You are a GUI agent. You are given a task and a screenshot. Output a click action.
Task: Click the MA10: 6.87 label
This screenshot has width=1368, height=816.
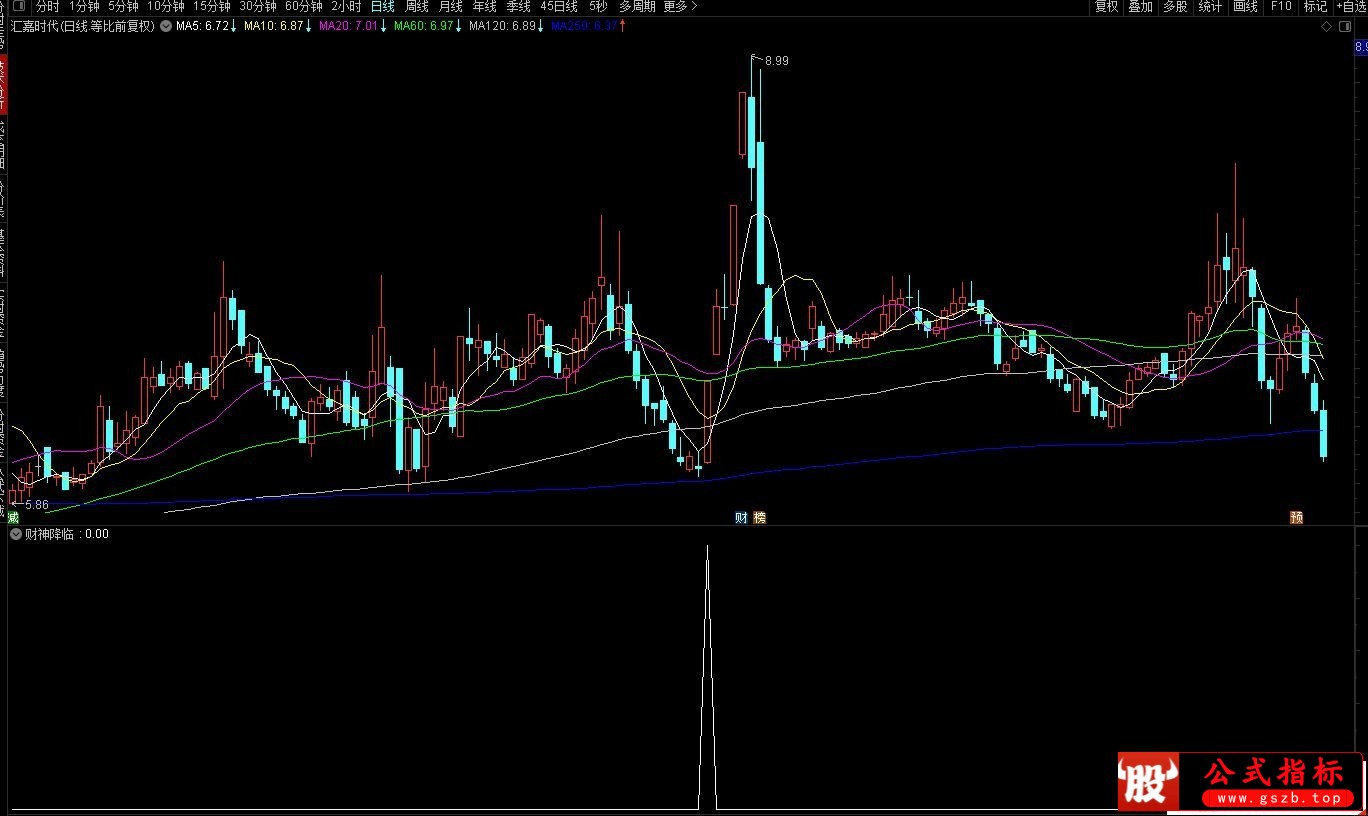273,26
